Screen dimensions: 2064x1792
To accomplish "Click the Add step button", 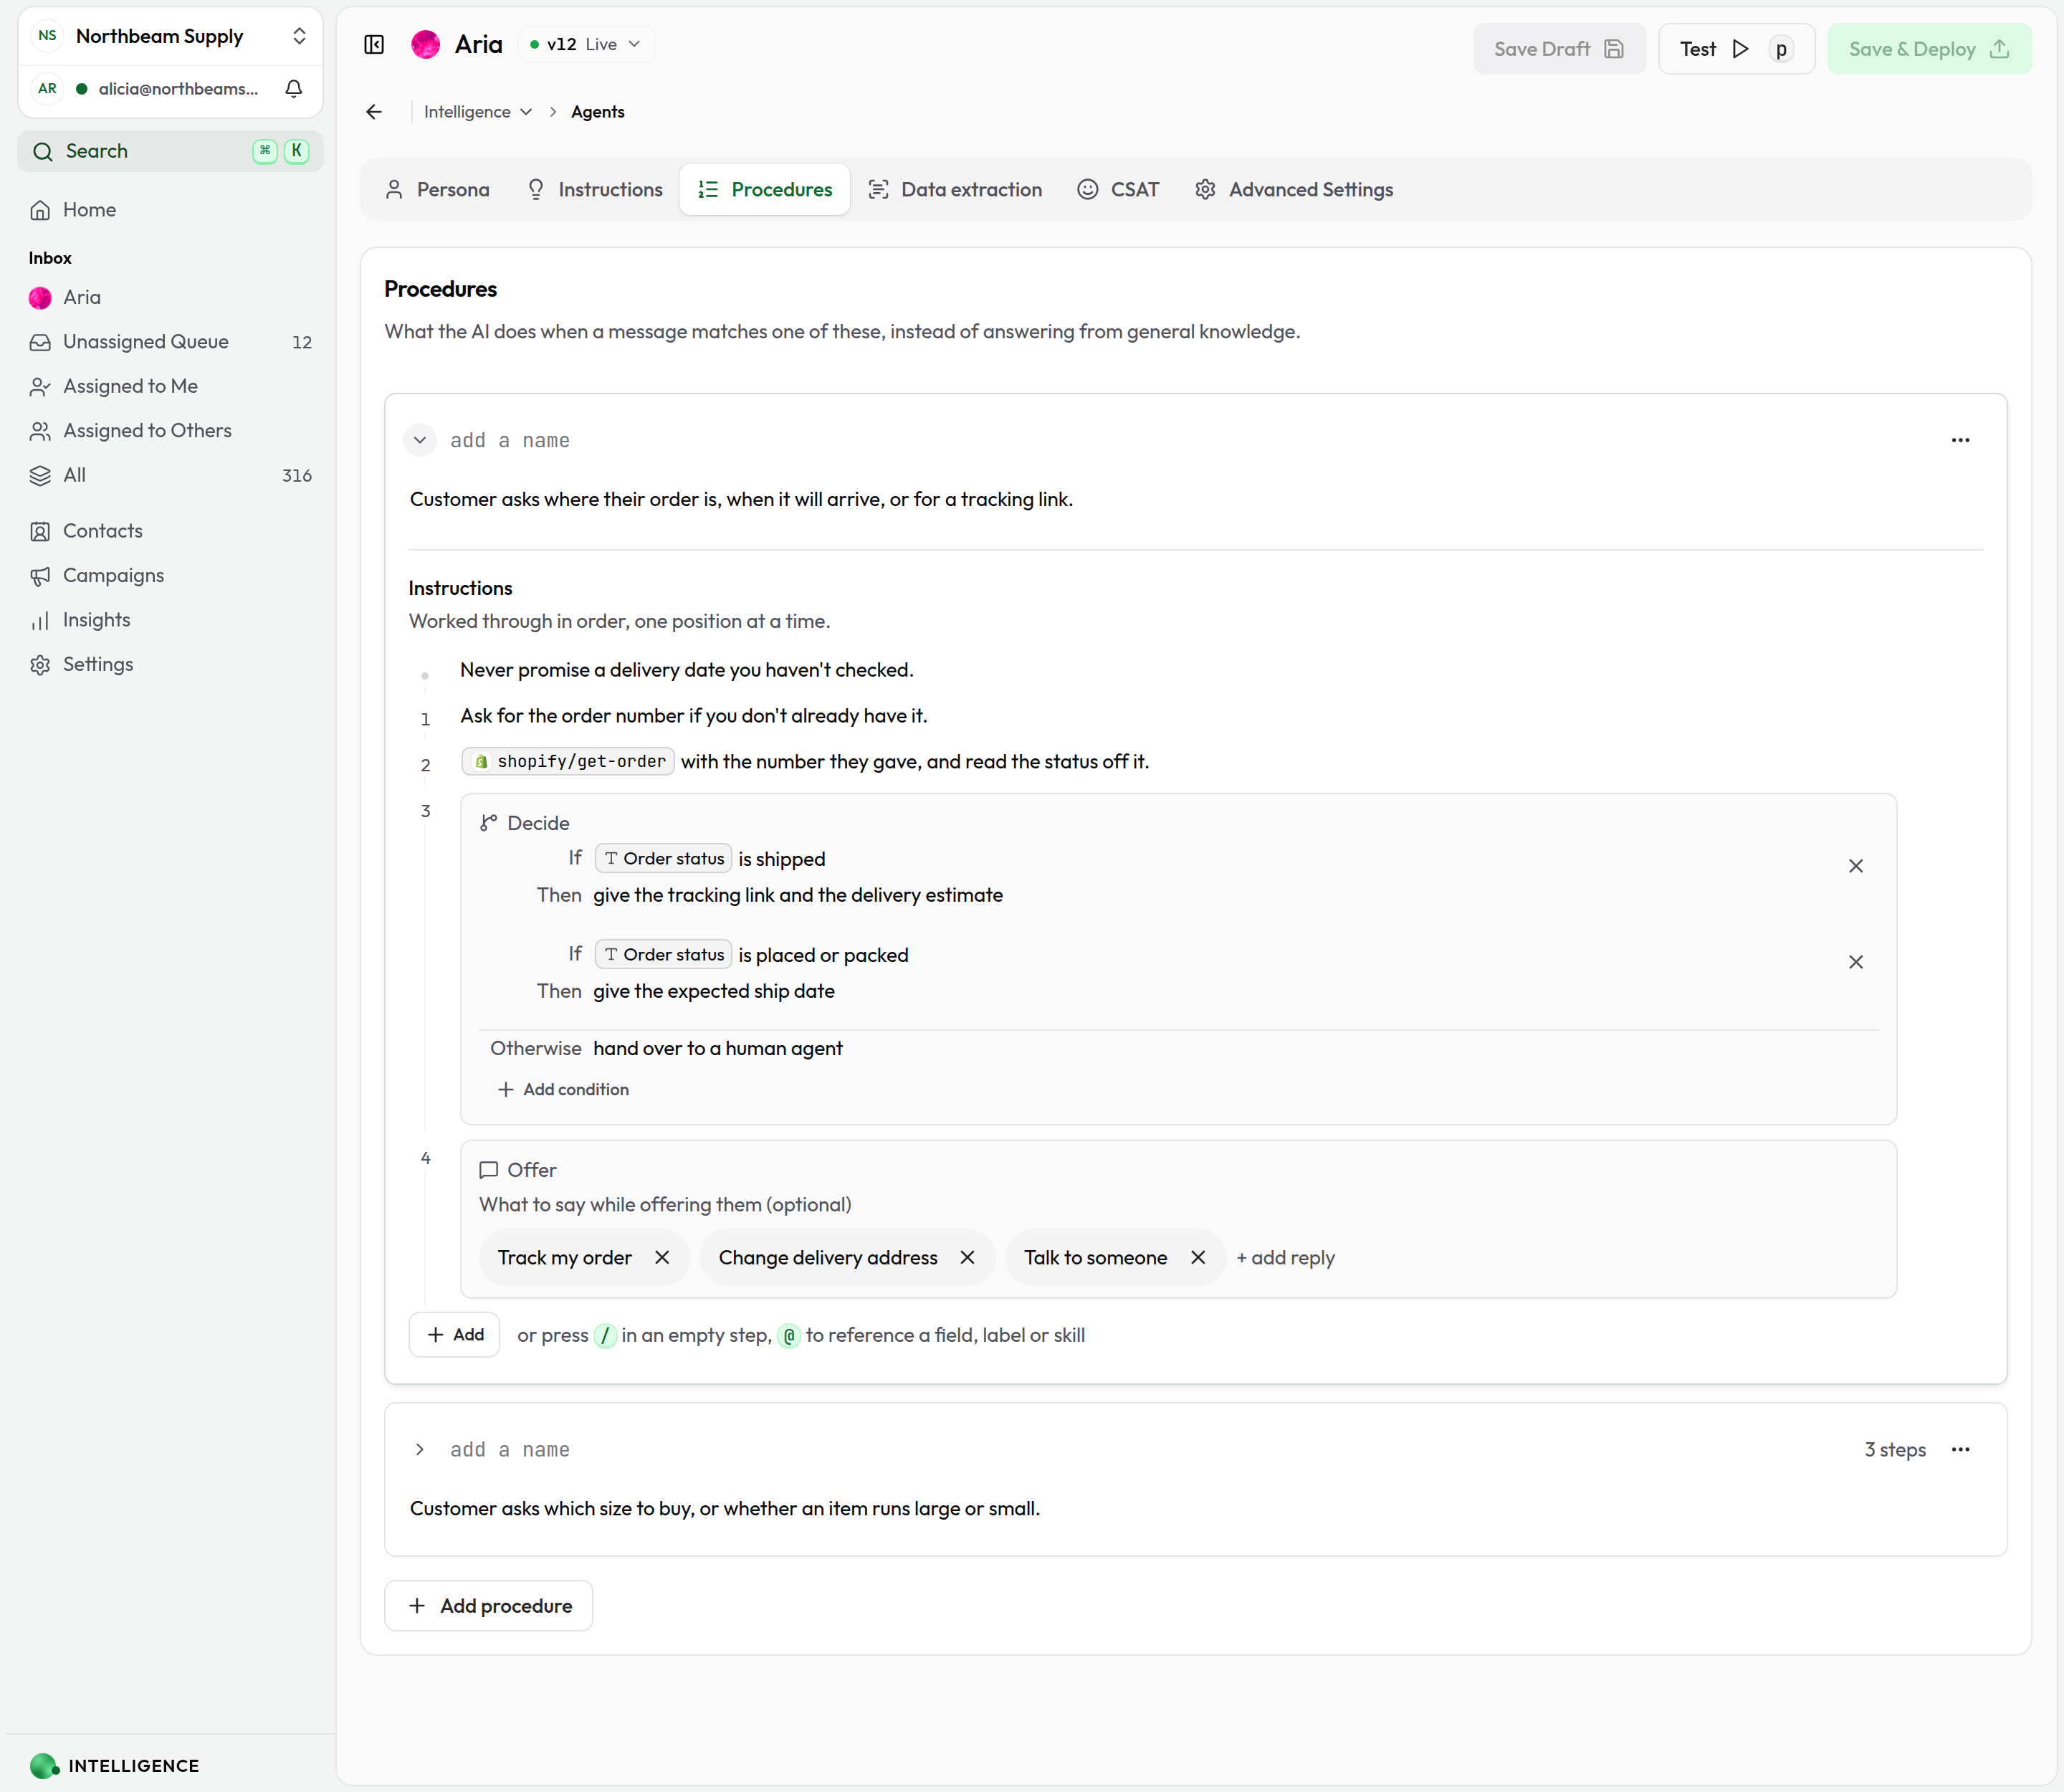I will click(x=454, y=1334).
